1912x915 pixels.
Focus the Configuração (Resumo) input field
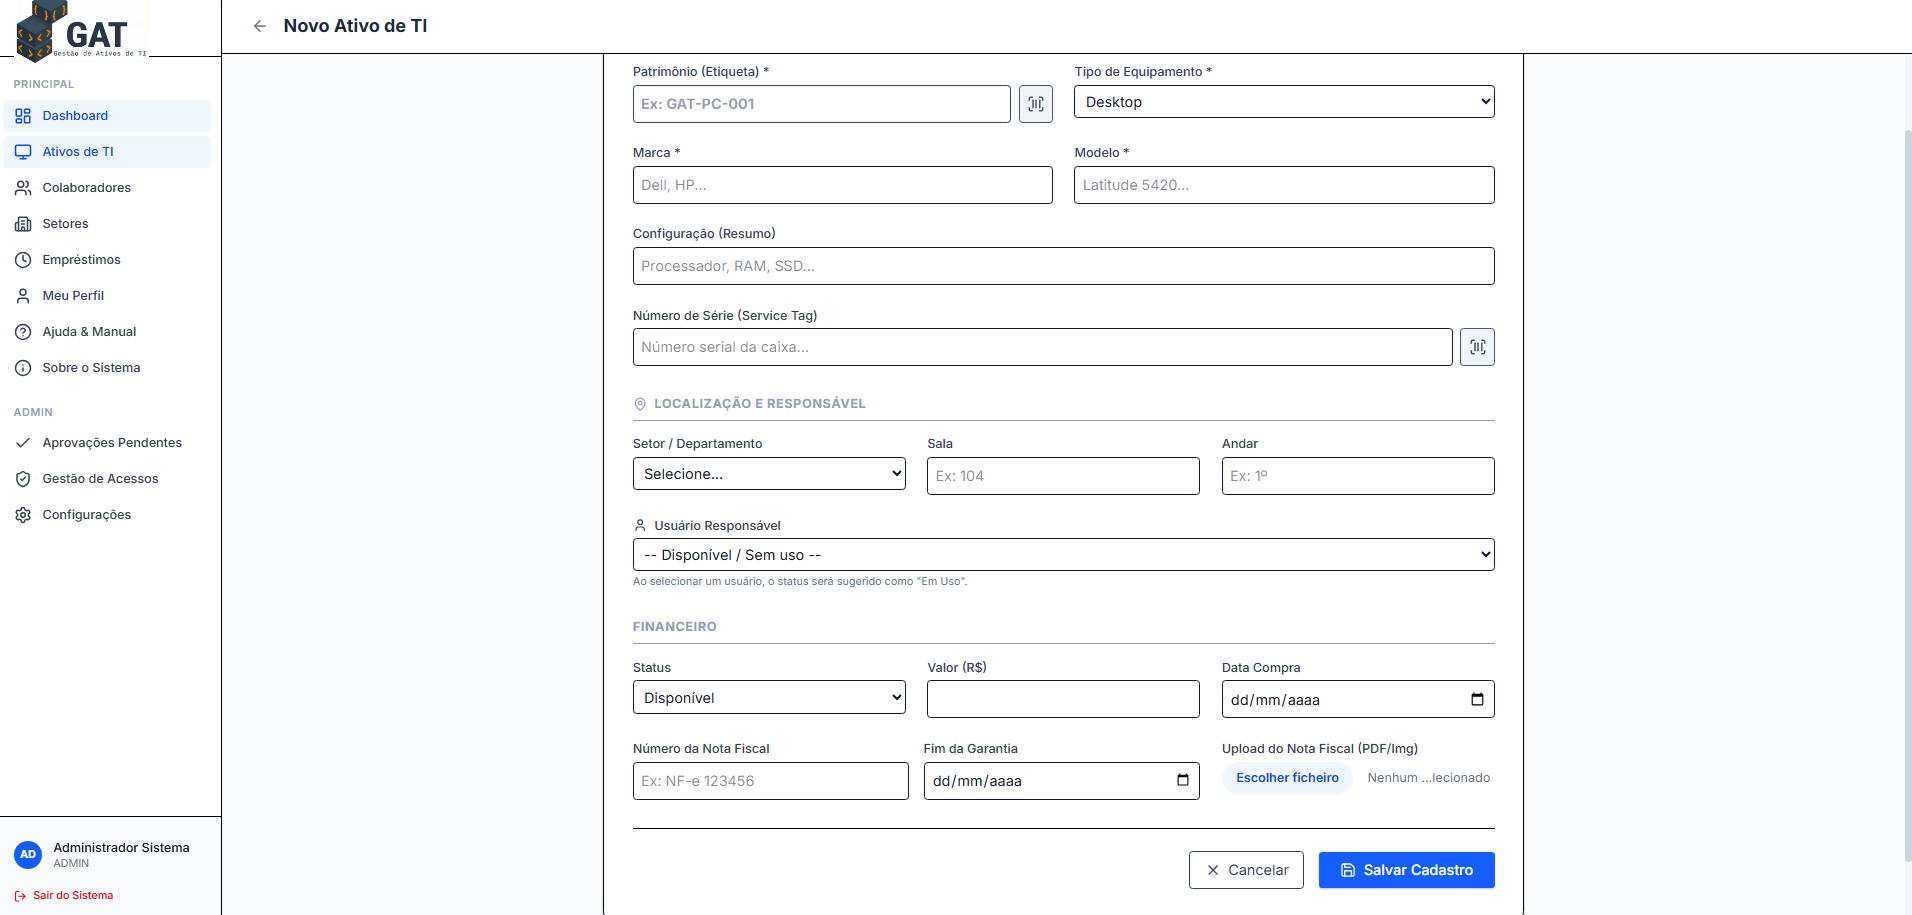point(1062,266)
